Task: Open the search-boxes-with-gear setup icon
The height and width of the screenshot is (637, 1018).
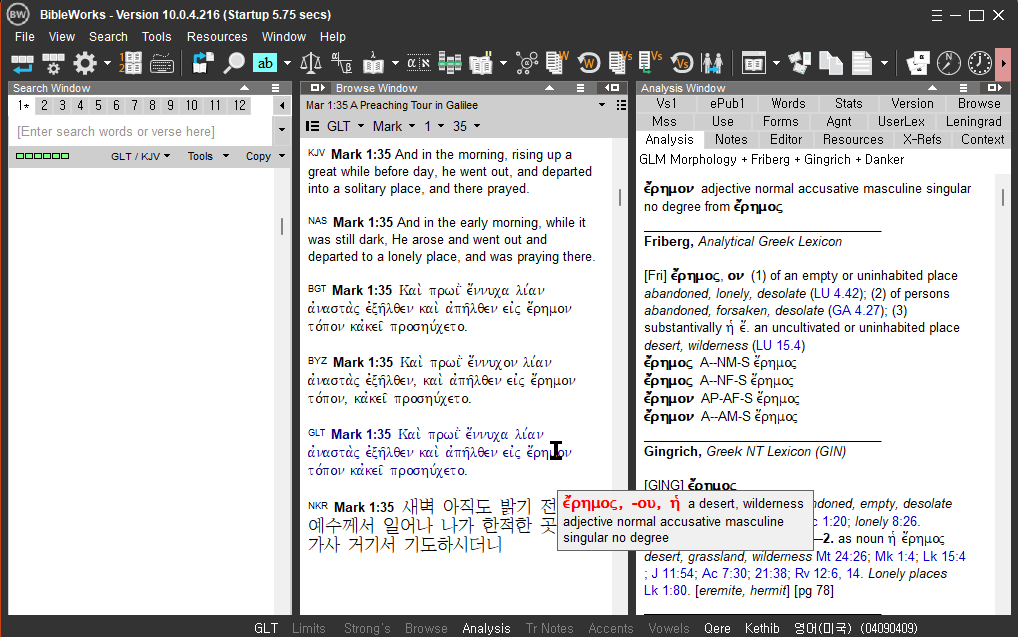Action: pyautogui.click(x=53, y=63)
